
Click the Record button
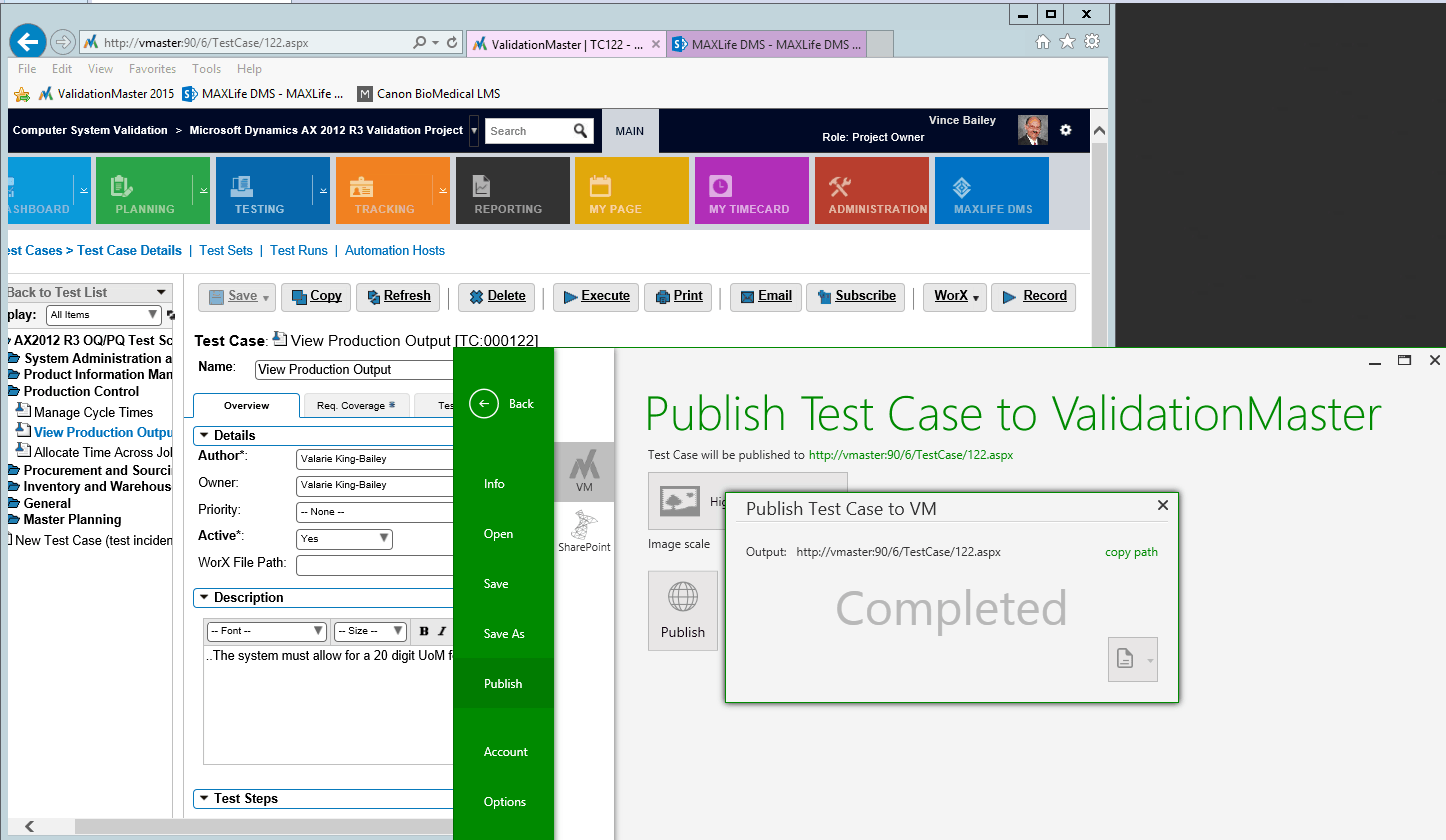(1034, 296)
